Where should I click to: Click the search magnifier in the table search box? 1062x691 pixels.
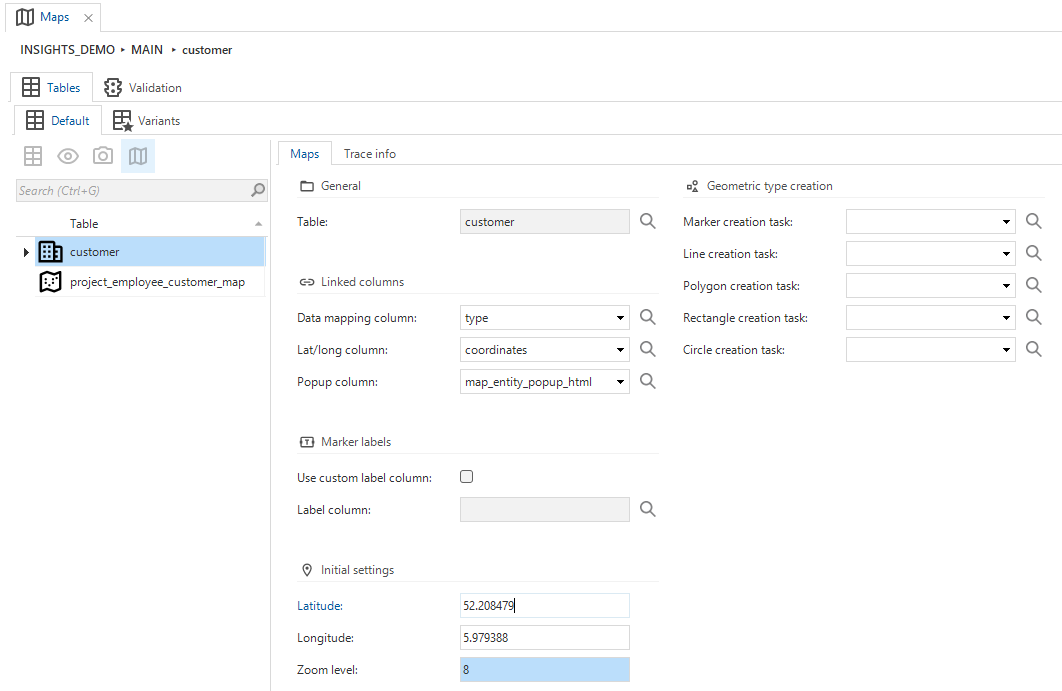click(x=257, y=190)
